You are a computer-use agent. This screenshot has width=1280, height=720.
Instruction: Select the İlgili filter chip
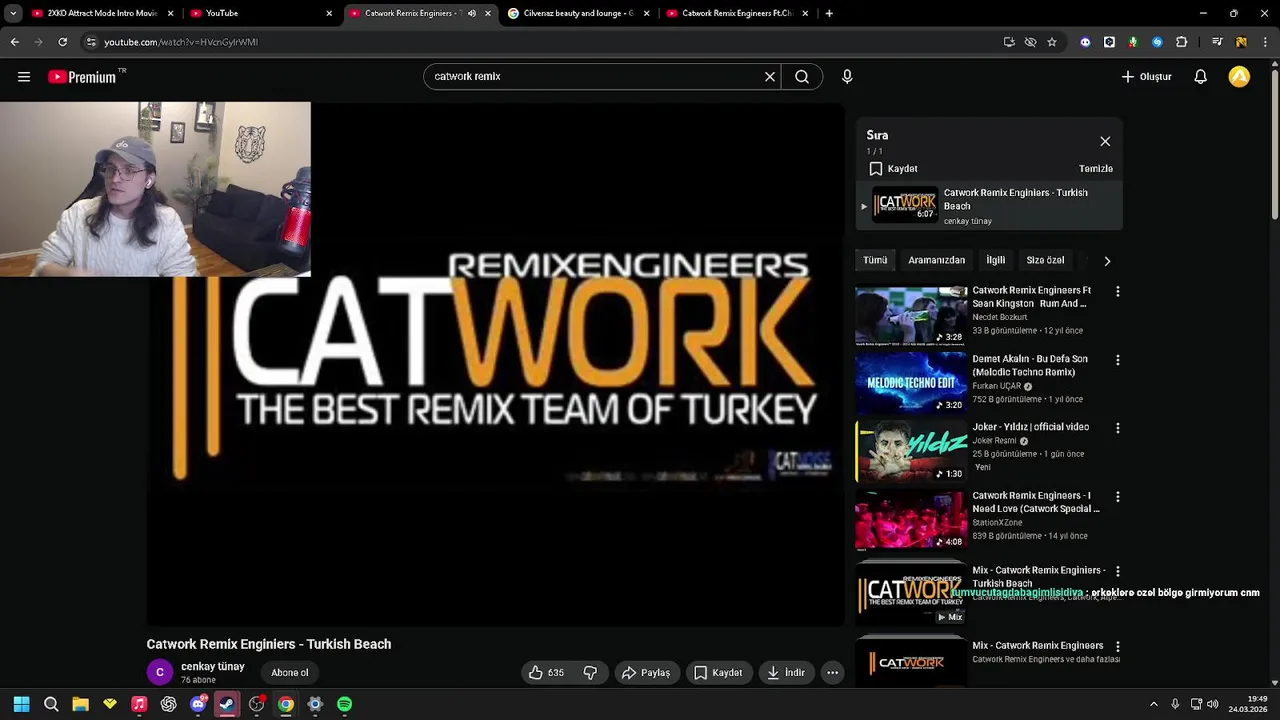tap(995, 260)
